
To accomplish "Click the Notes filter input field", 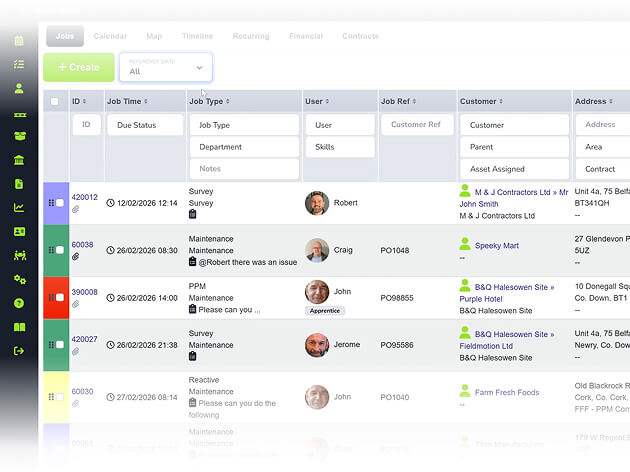I will (244, 169).
